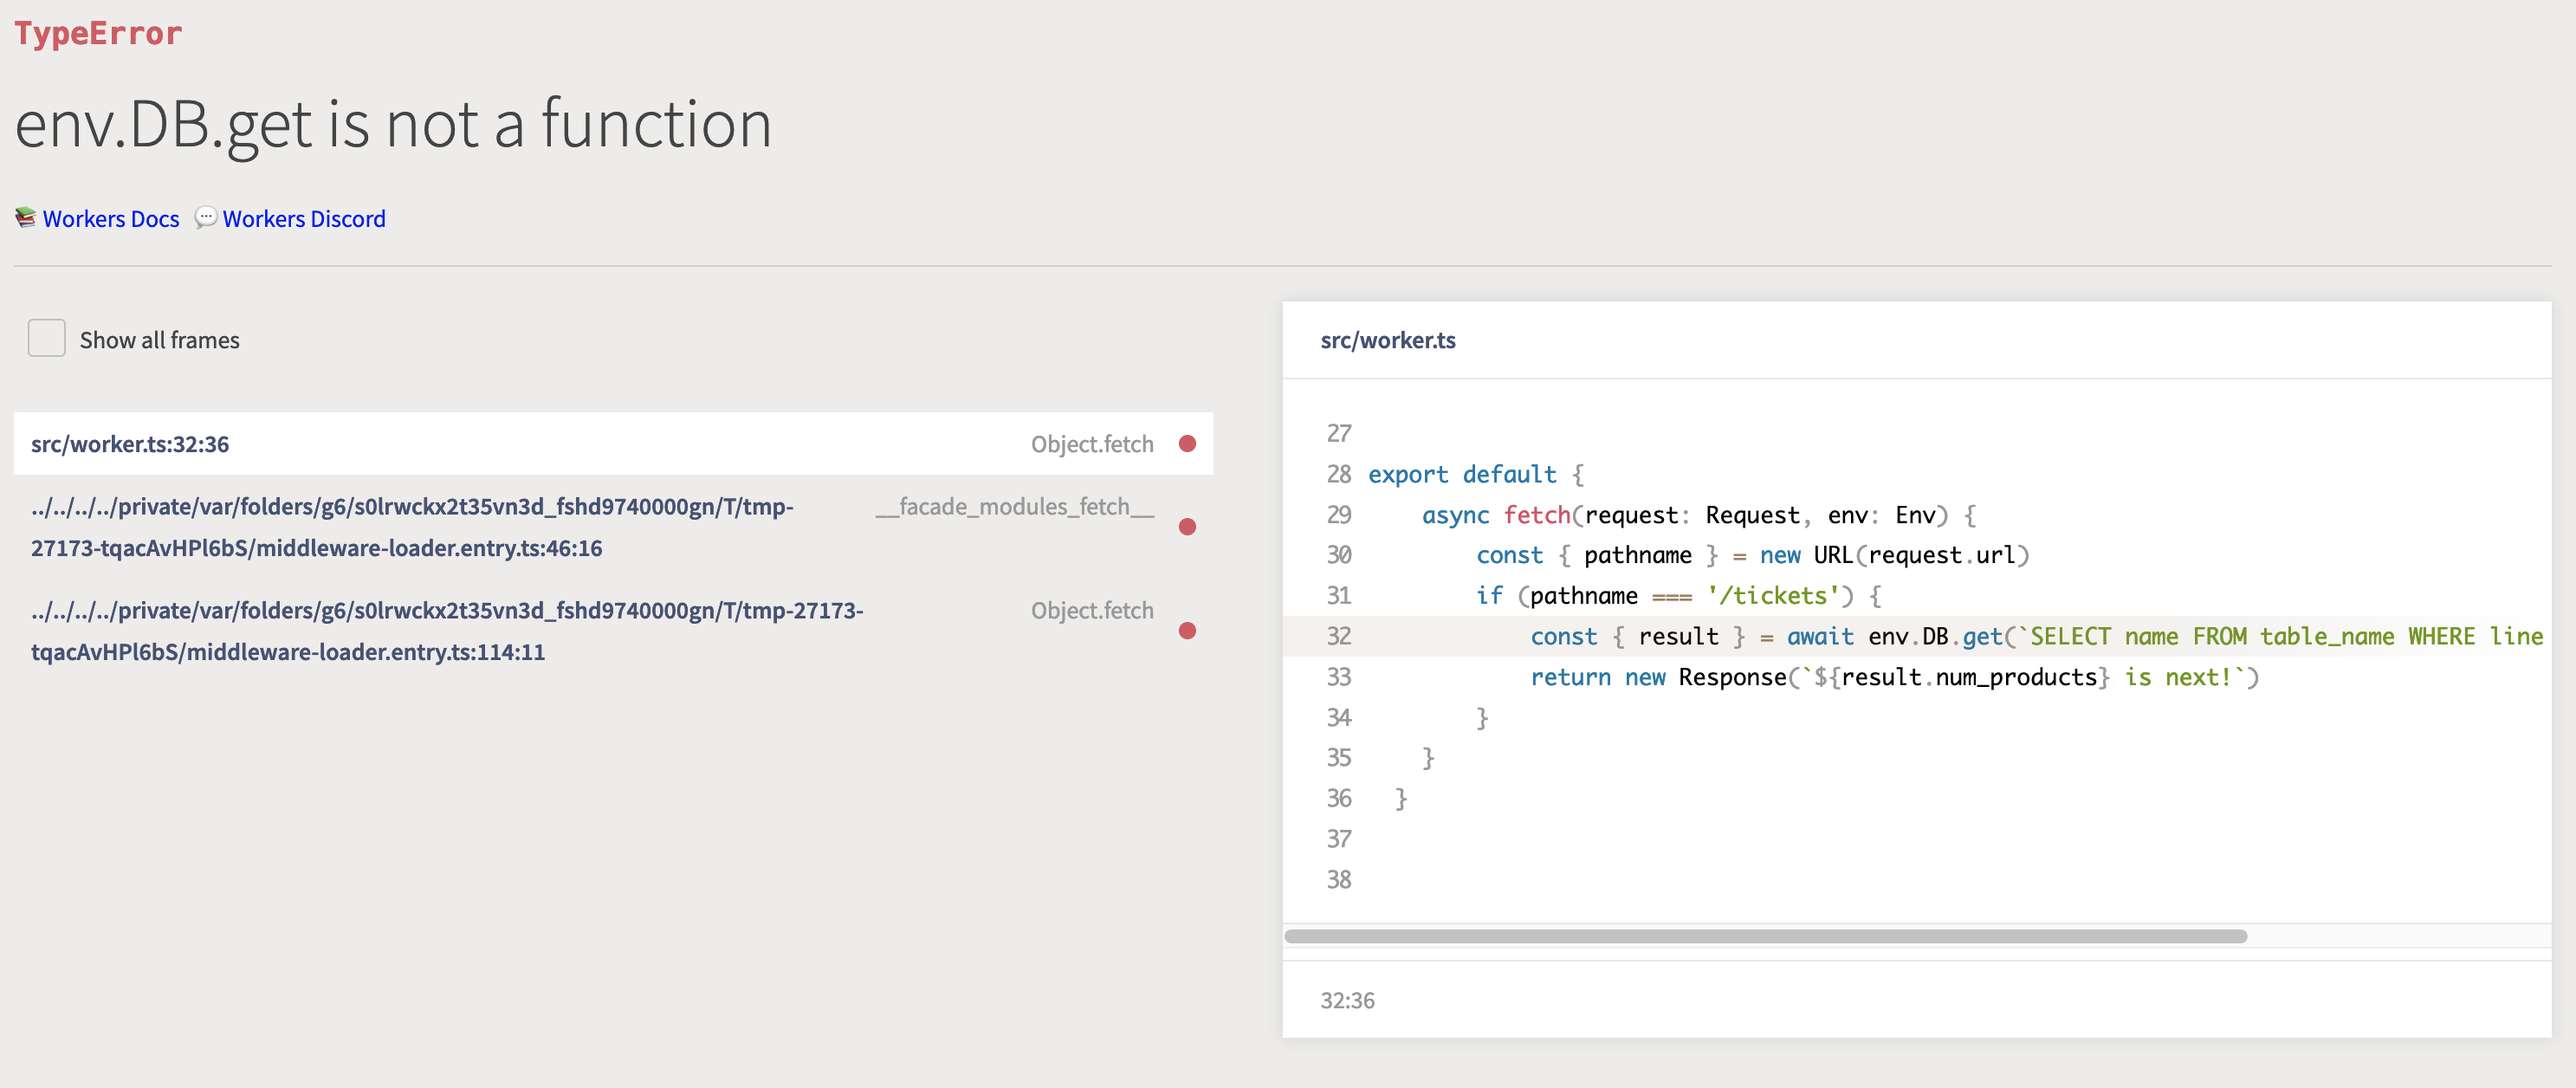Screen dimensions: 2576x1088
Task: Open the Workers Docs link
Action: coord(110,219)
